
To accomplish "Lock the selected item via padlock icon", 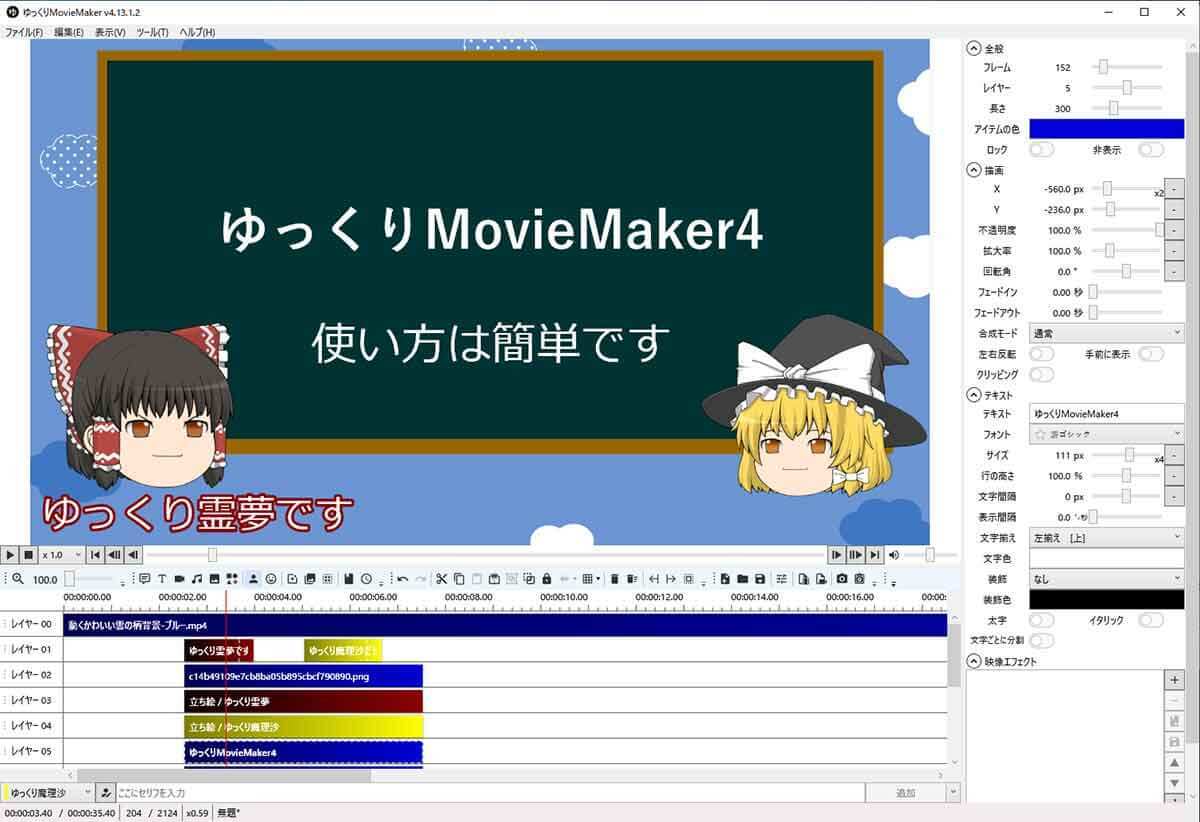I will click(546, 579).
